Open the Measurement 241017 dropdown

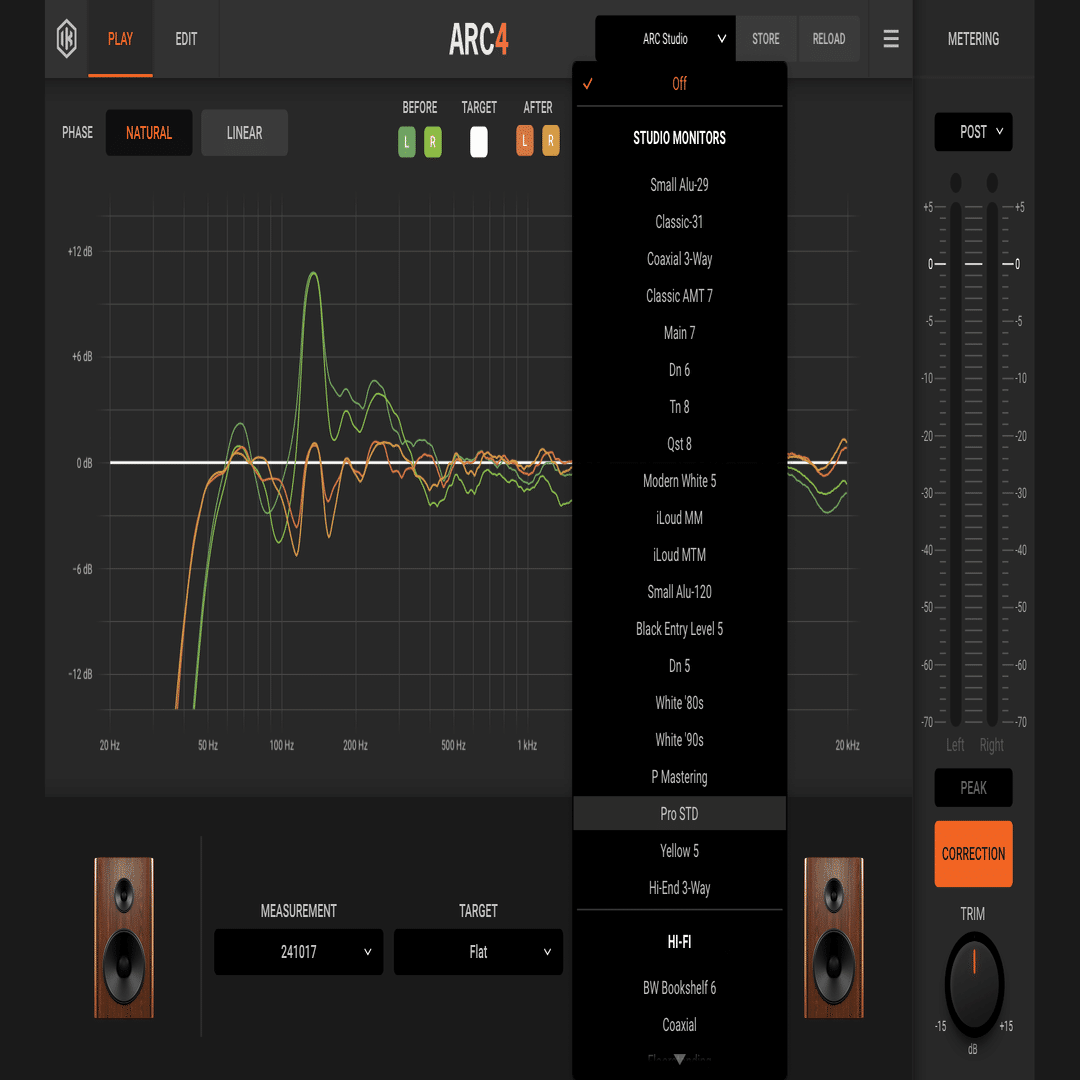click(x=298, y=951)
